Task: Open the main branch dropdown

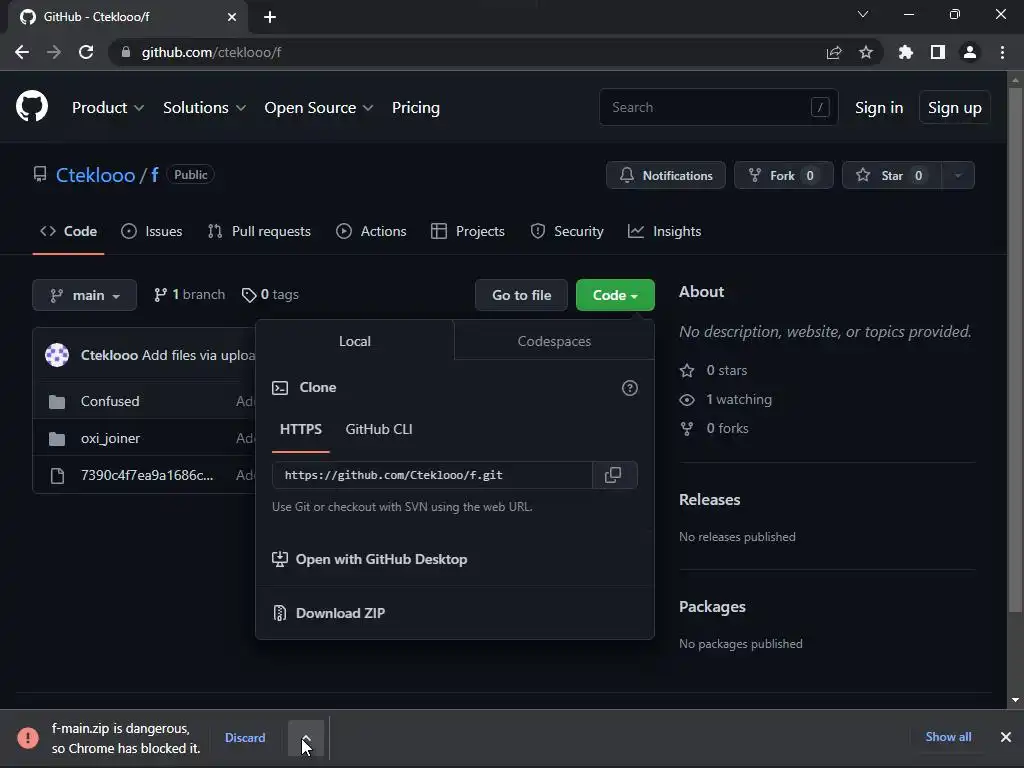Action: [84, 295]
